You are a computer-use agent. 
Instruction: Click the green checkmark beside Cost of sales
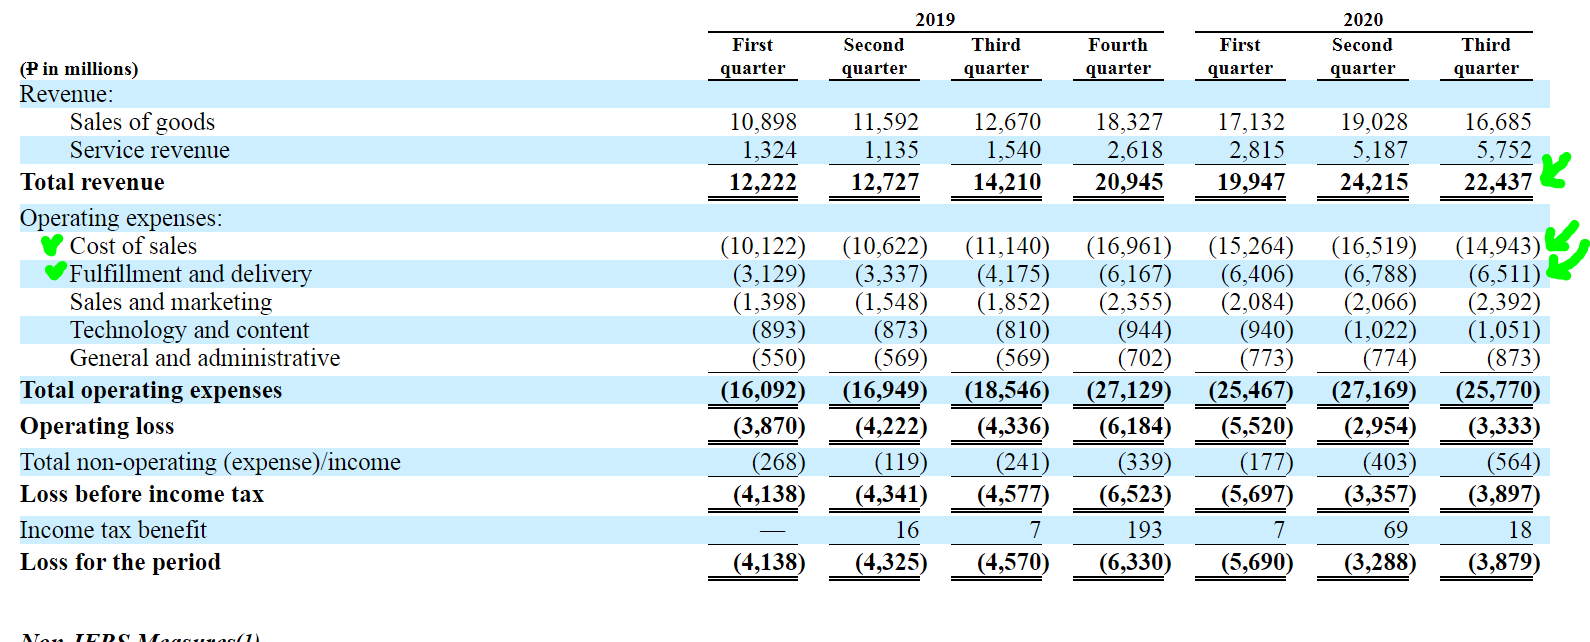point(52,245)
